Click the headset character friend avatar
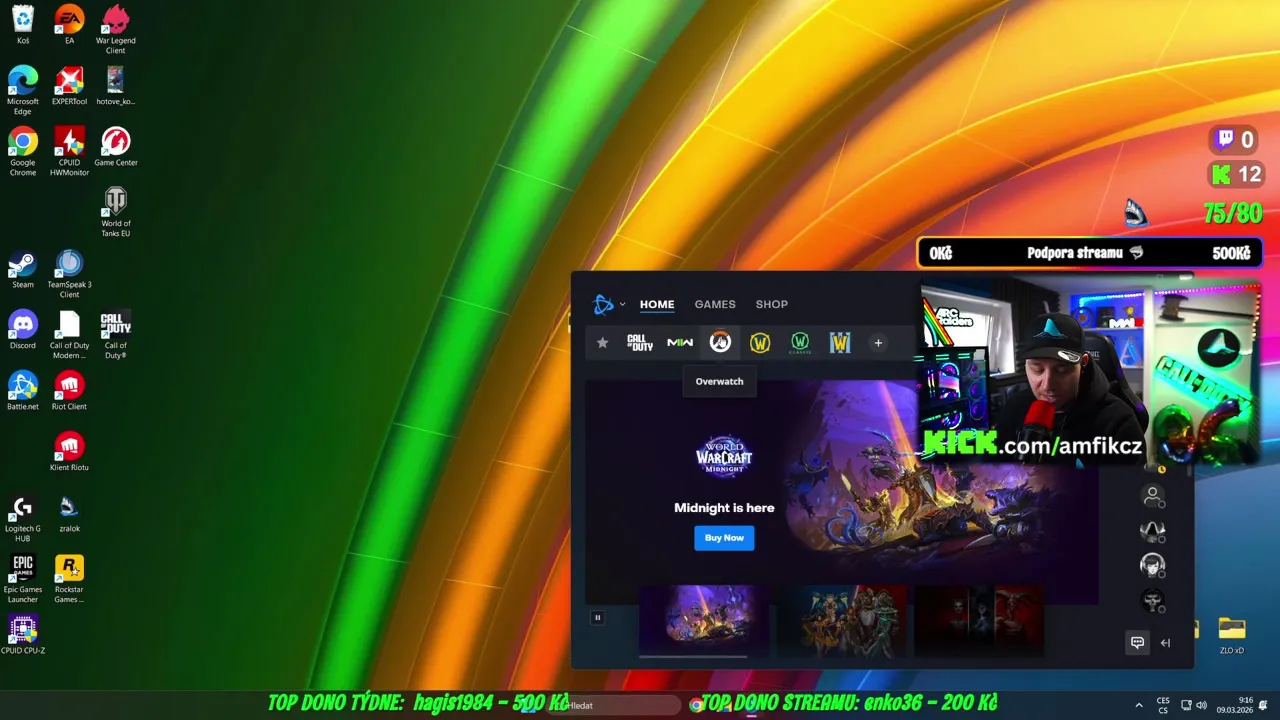The width and height of the screenshot is (1280, 720). pos(1152,565)
